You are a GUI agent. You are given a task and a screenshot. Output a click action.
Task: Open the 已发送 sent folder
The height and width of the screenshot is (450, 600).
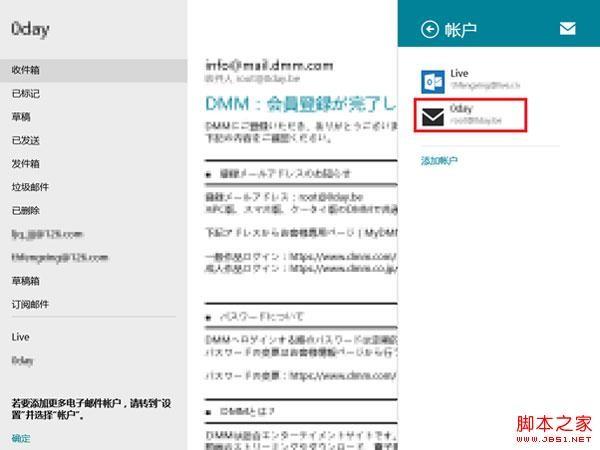94,140
